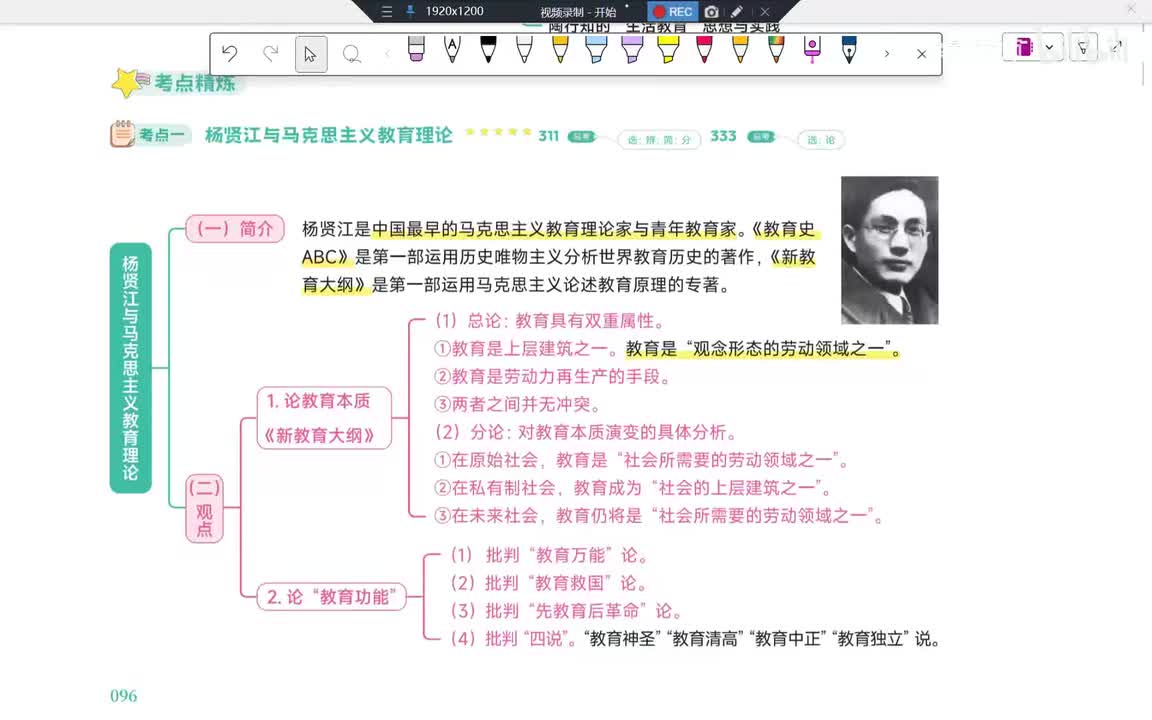Image resolution: width=1152 pixels, height=720 pixels.
Task: Open the annotation pencil in the recording bar
Action: 737,12
